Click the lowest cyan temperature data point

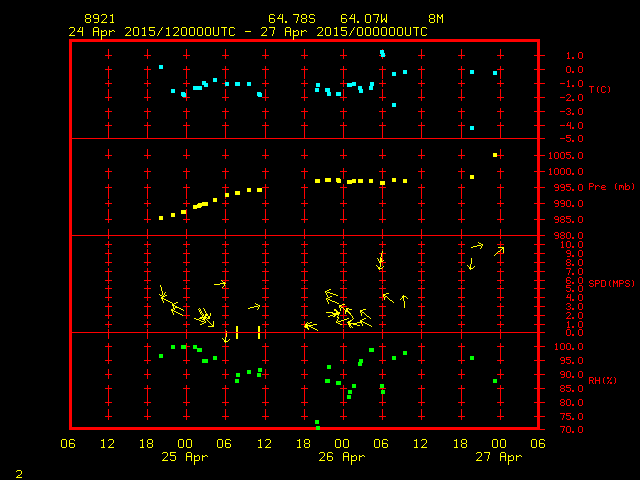point(472,128)
